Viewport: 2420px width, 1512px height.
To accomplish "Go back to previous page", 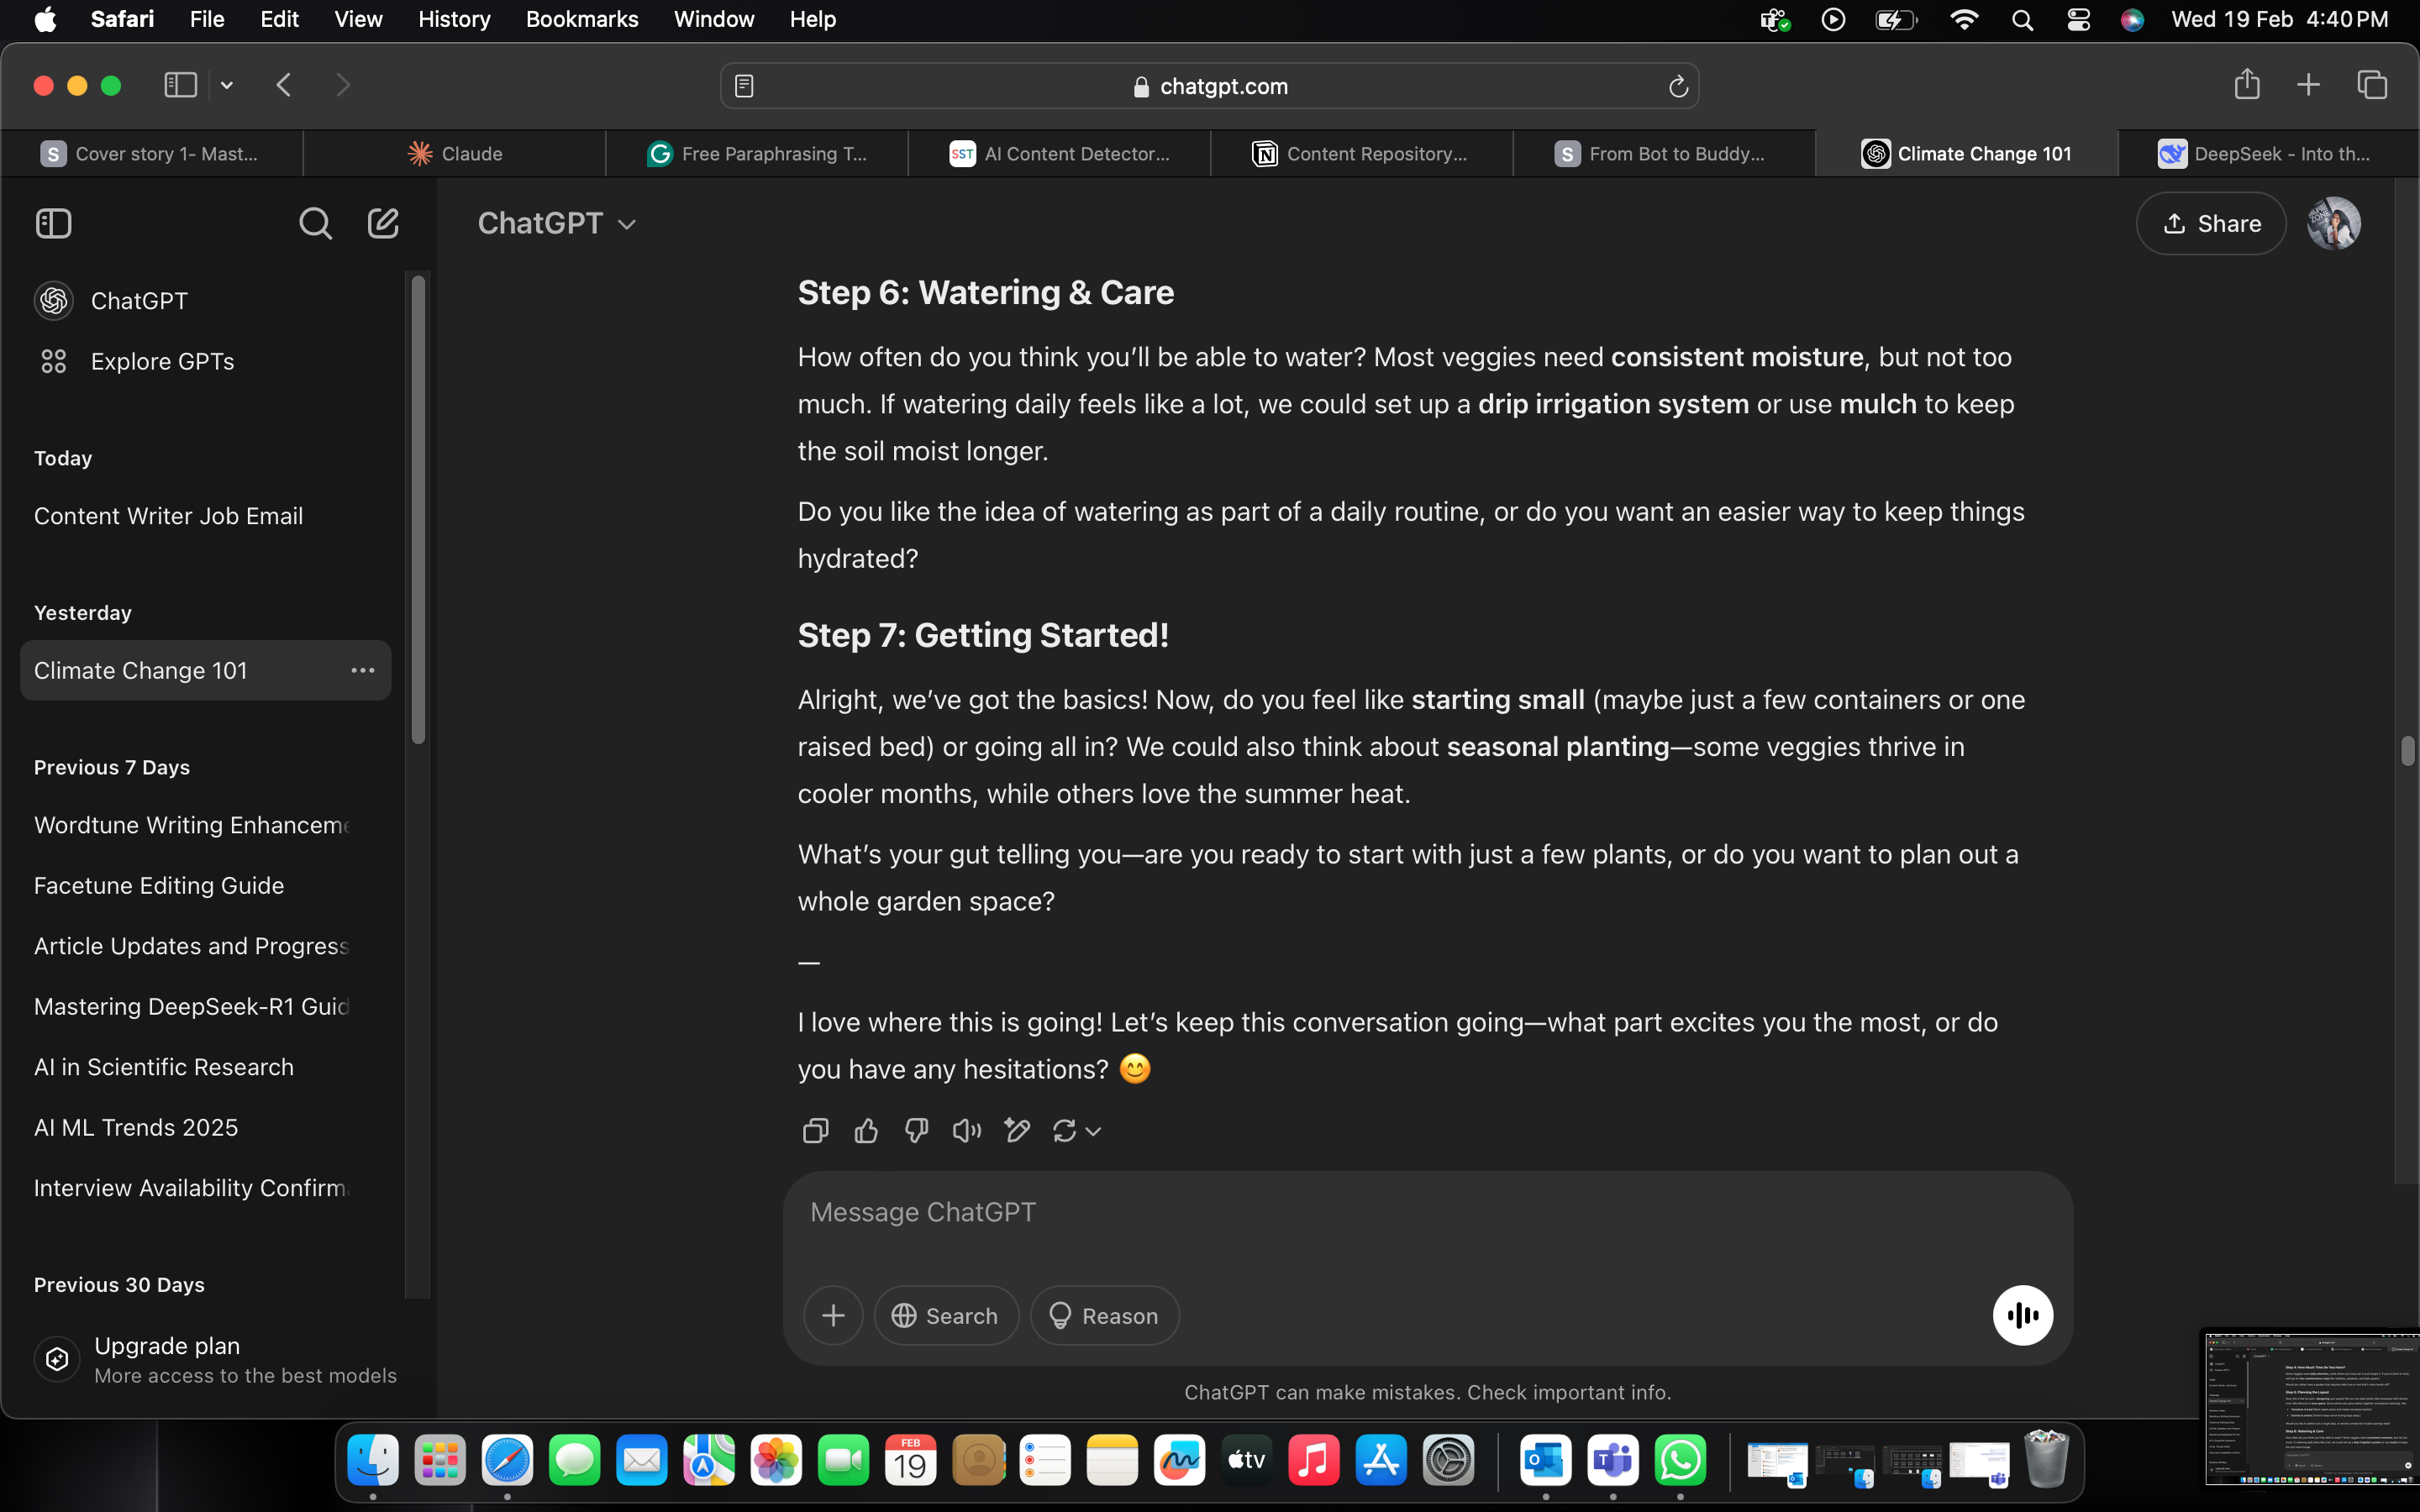I will point(284,85).
